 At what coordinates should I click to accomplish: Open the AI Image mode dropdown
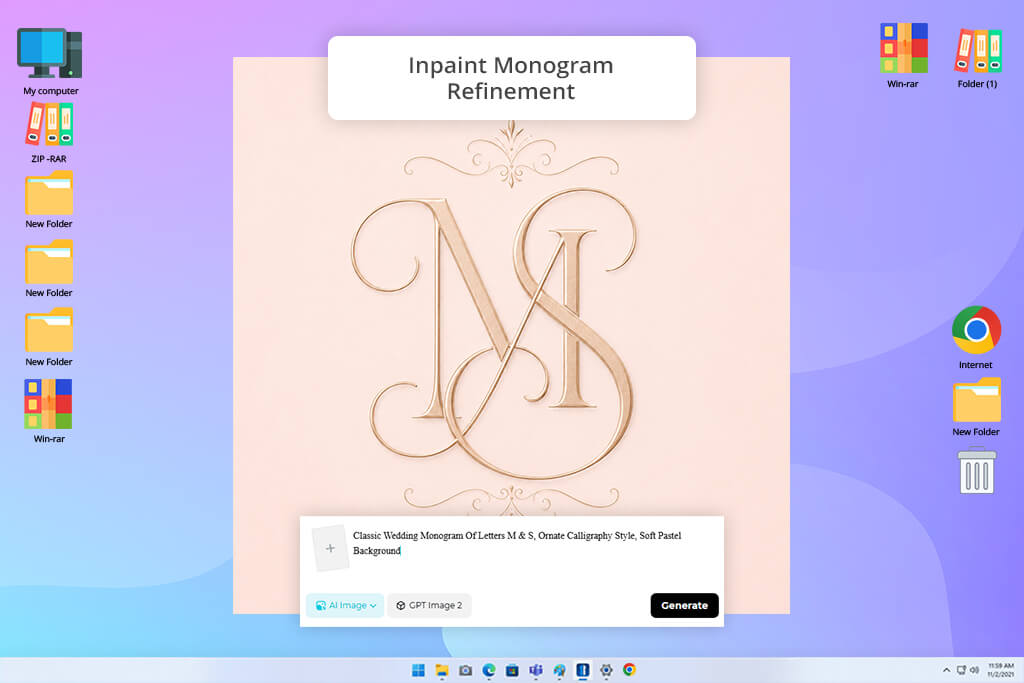pyautogui.click(x=345, y=605)
